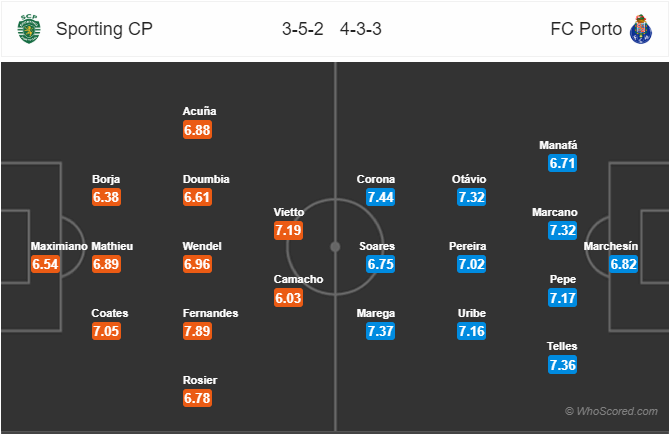Open the Sporting CP team name link
This screenshot has width=670, height=434.
(x=104, y=29)
